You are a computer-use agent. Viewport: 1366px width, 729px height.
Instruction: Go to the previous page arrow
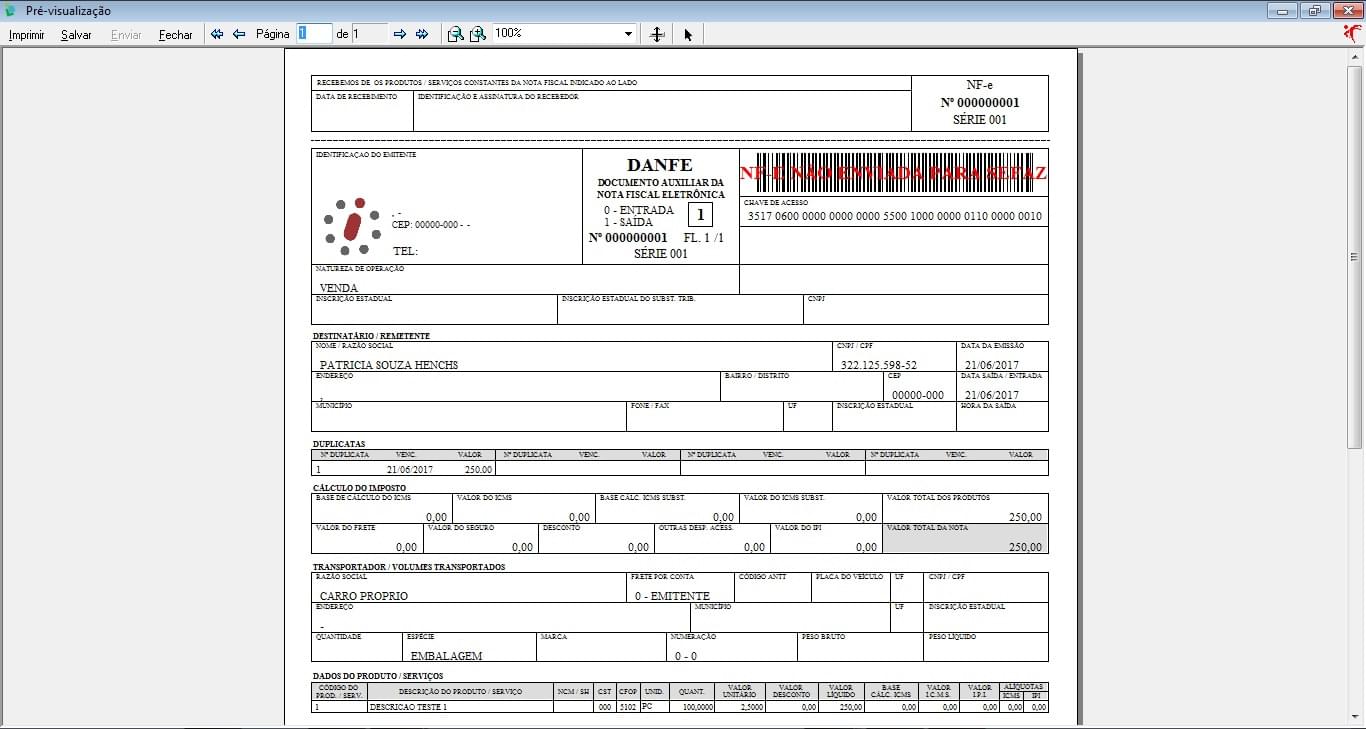coord(239,34)
